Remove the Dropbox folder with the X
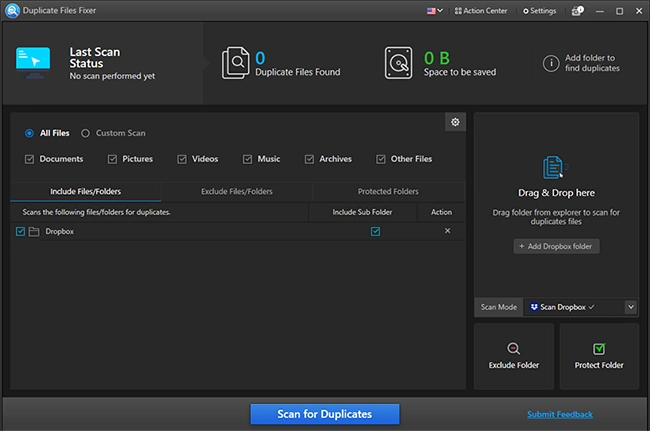The width and height of the screenshot is (650, 431). point(447,231)
